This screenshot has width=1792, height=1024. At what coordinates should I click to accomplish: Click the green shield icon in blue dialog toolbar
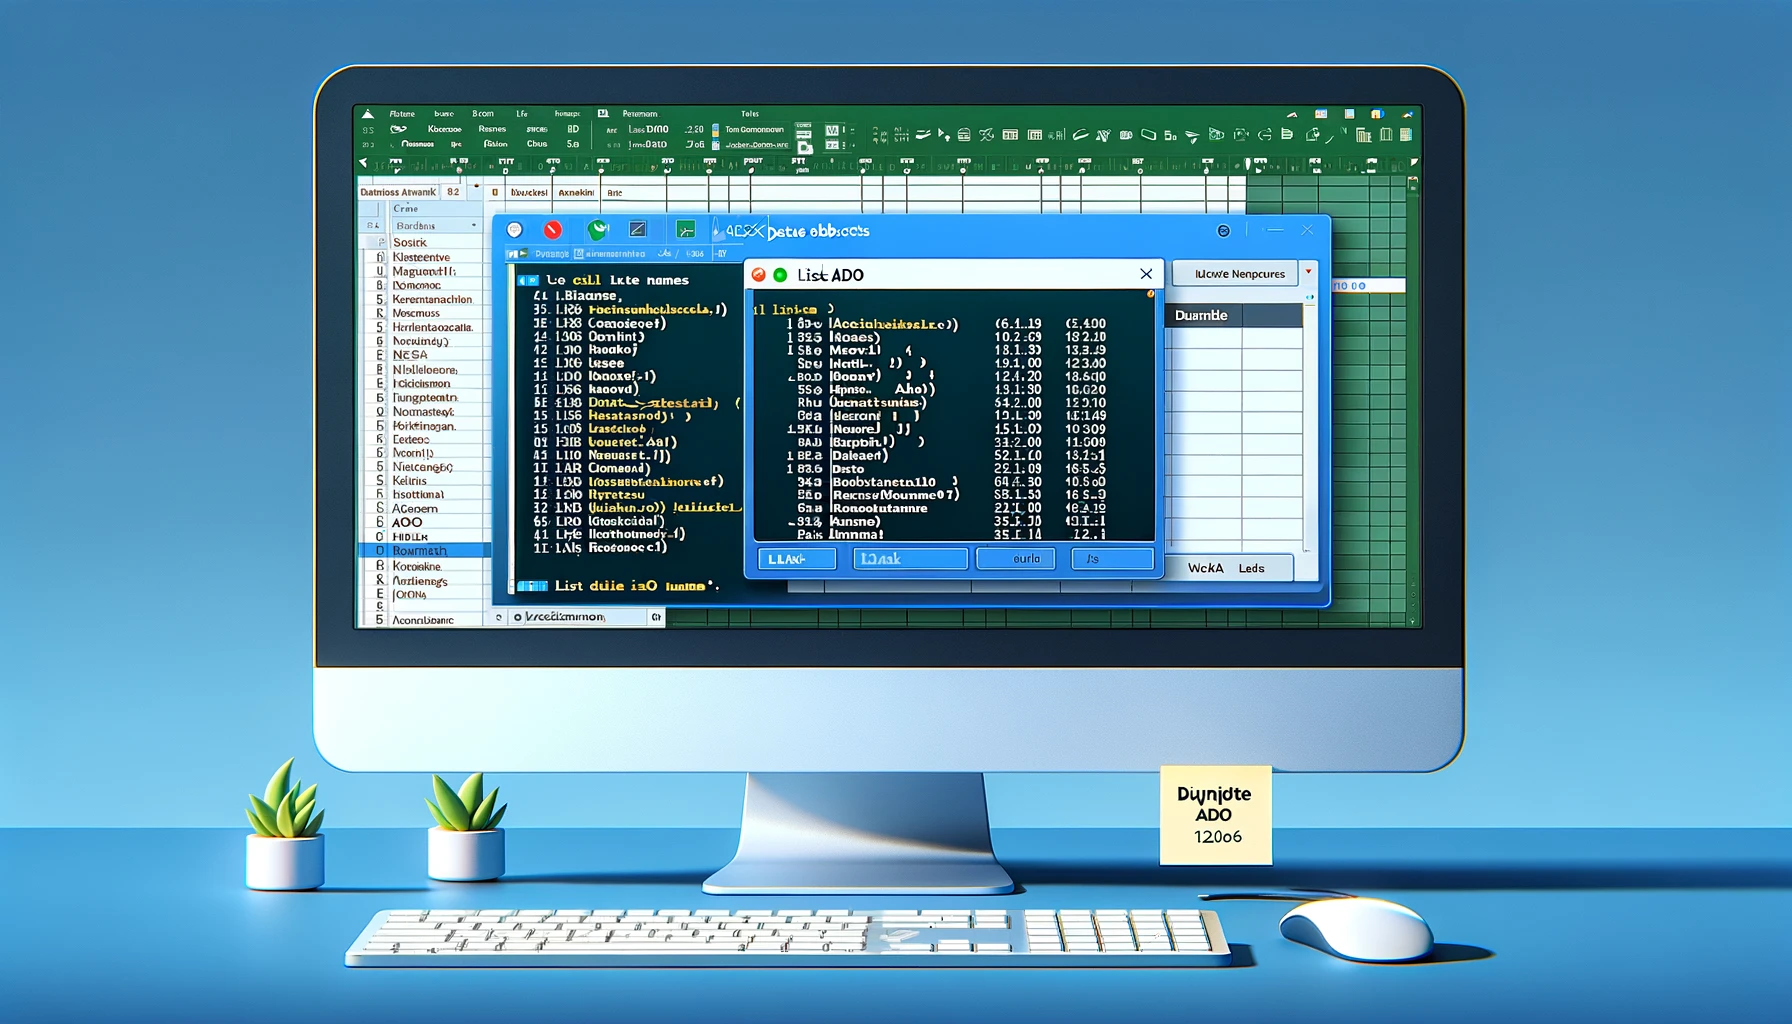[598, 230]
